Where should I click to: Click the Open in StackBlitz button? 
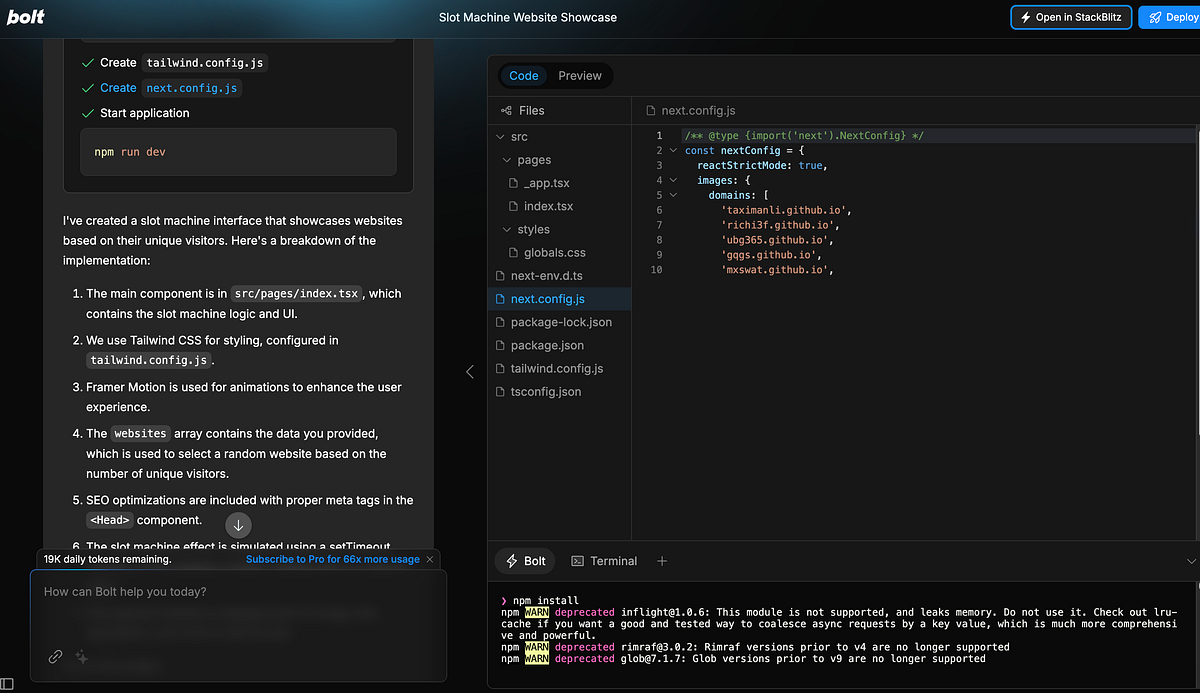click(1071, 17)
